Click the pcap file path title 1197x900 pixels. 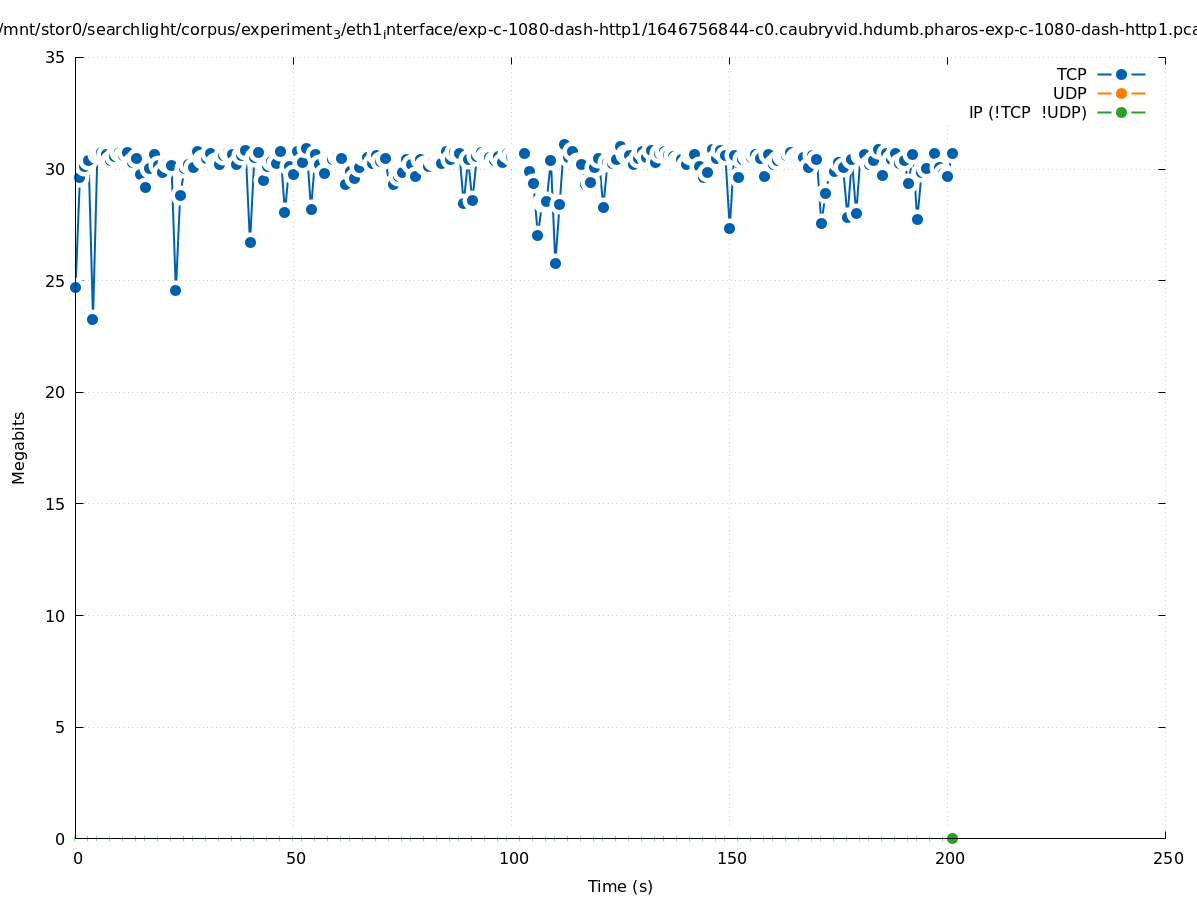pyautogui.click(x=598, y=29)
